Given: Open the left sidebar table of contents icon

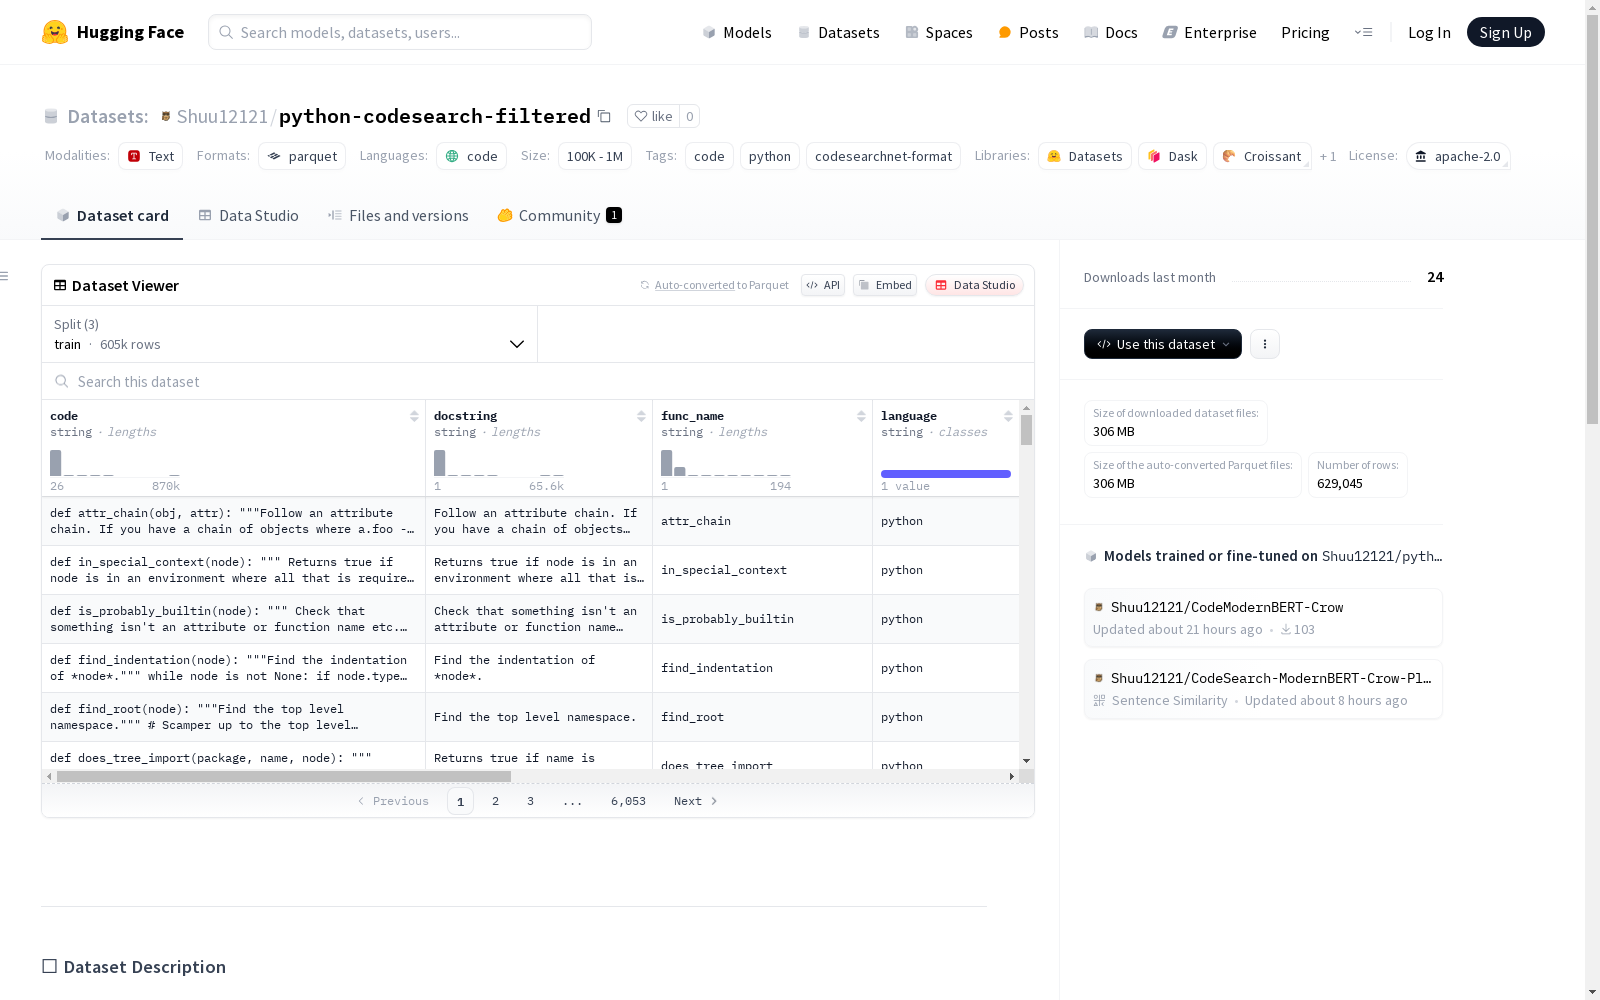Looking at the screenshot, I should (x=5, y=276).
